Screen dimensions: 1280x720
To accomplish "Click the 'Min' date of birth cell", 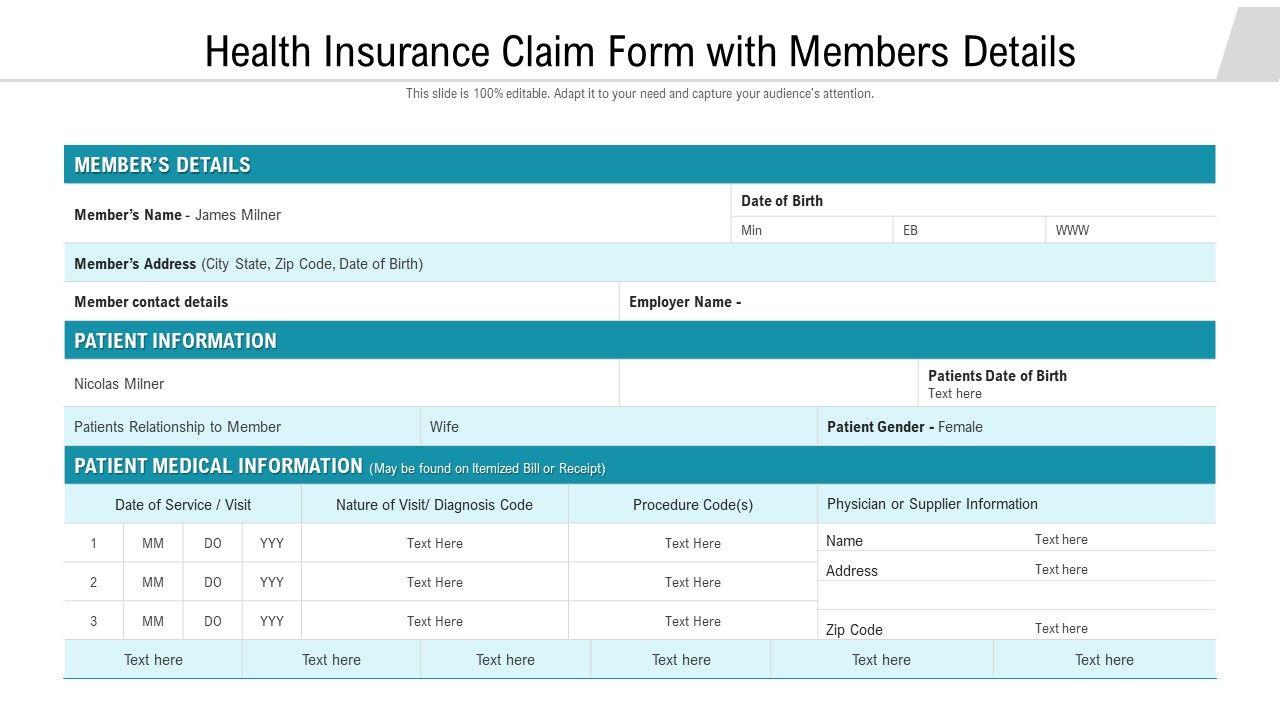I will click(752, 230).
